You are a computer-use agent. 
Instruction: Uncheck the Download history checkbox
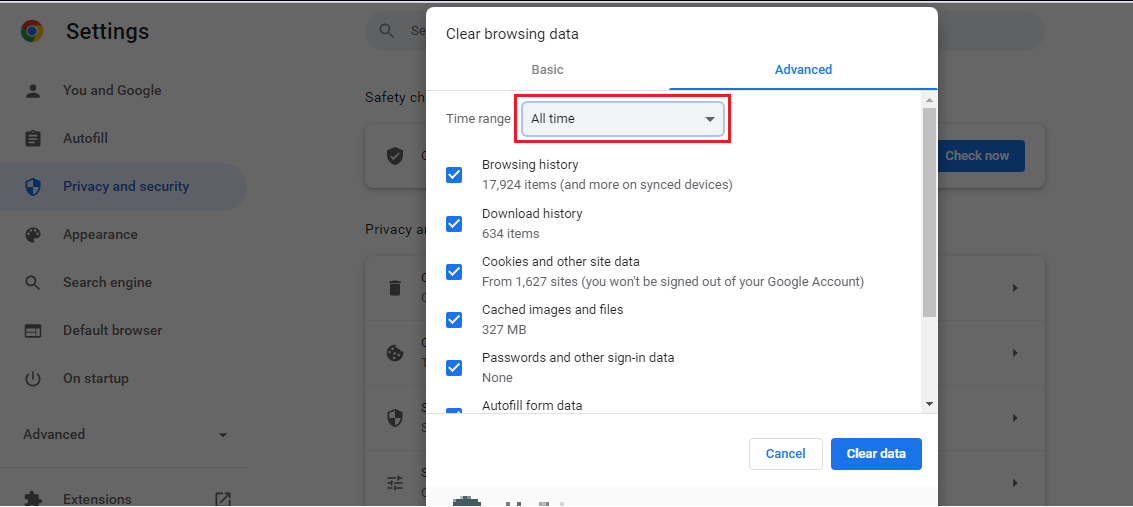coord(454,223)
